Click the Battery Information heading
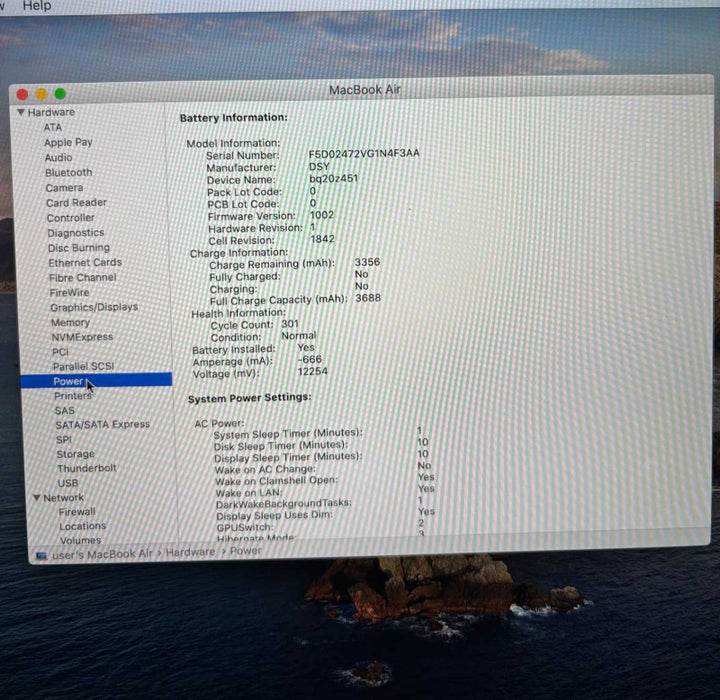Viewport: 720px width, 700px height. tap(234, 118)
